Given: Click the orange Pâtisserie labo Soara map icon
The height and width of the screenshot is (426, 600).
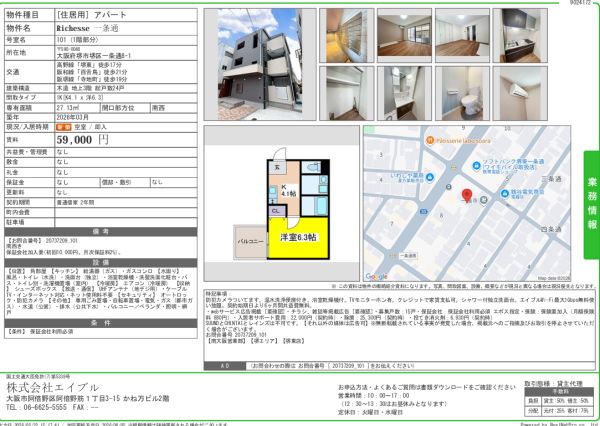Looking at the screenshot, I should (430, 140).
